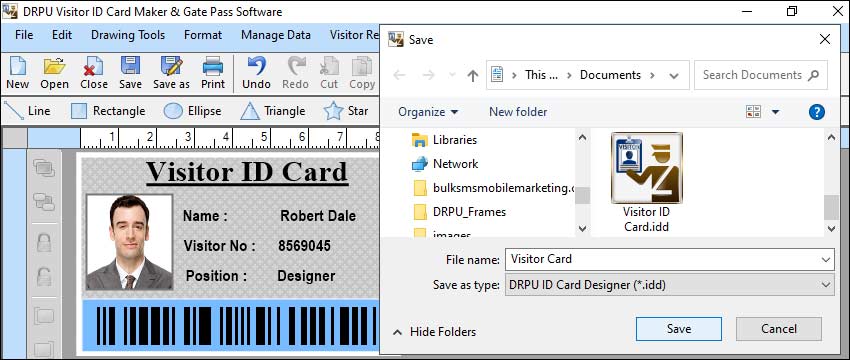Image resolution: width=850 pixels, height=360 pixels.
Task: Close the Save dialog with X
Action: [x=825, y=39]
